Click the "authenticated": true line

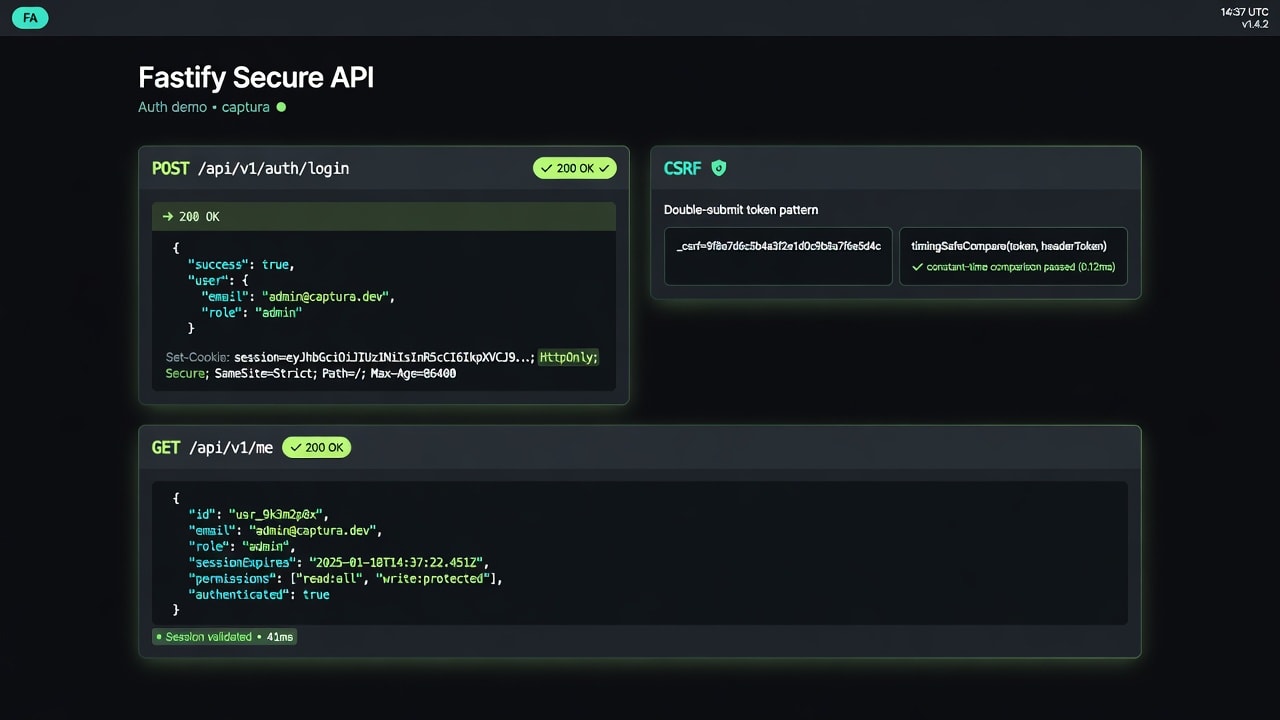click(x=259, y=594)
